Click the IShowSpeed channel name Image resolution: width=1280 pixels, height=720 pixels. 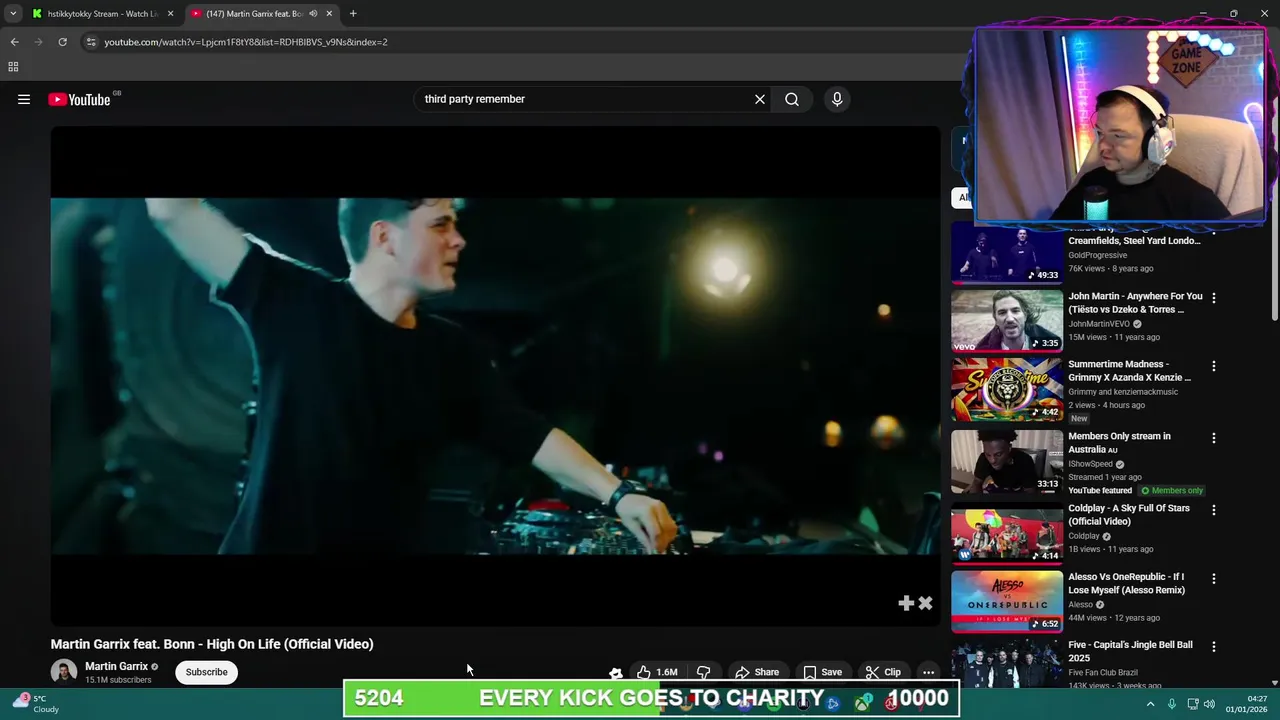point(1091,464)
